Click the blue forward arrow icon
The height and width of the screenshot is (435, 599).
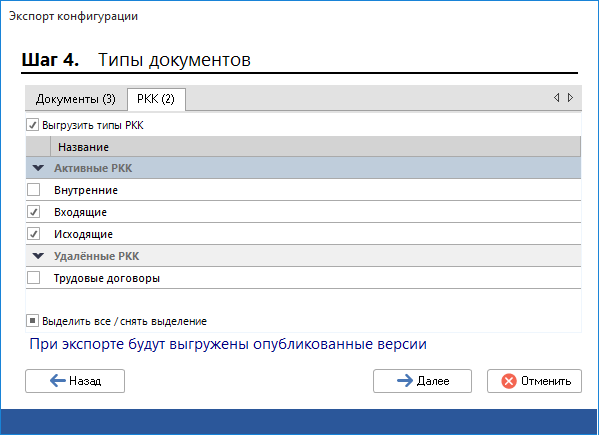pos(405,381)
